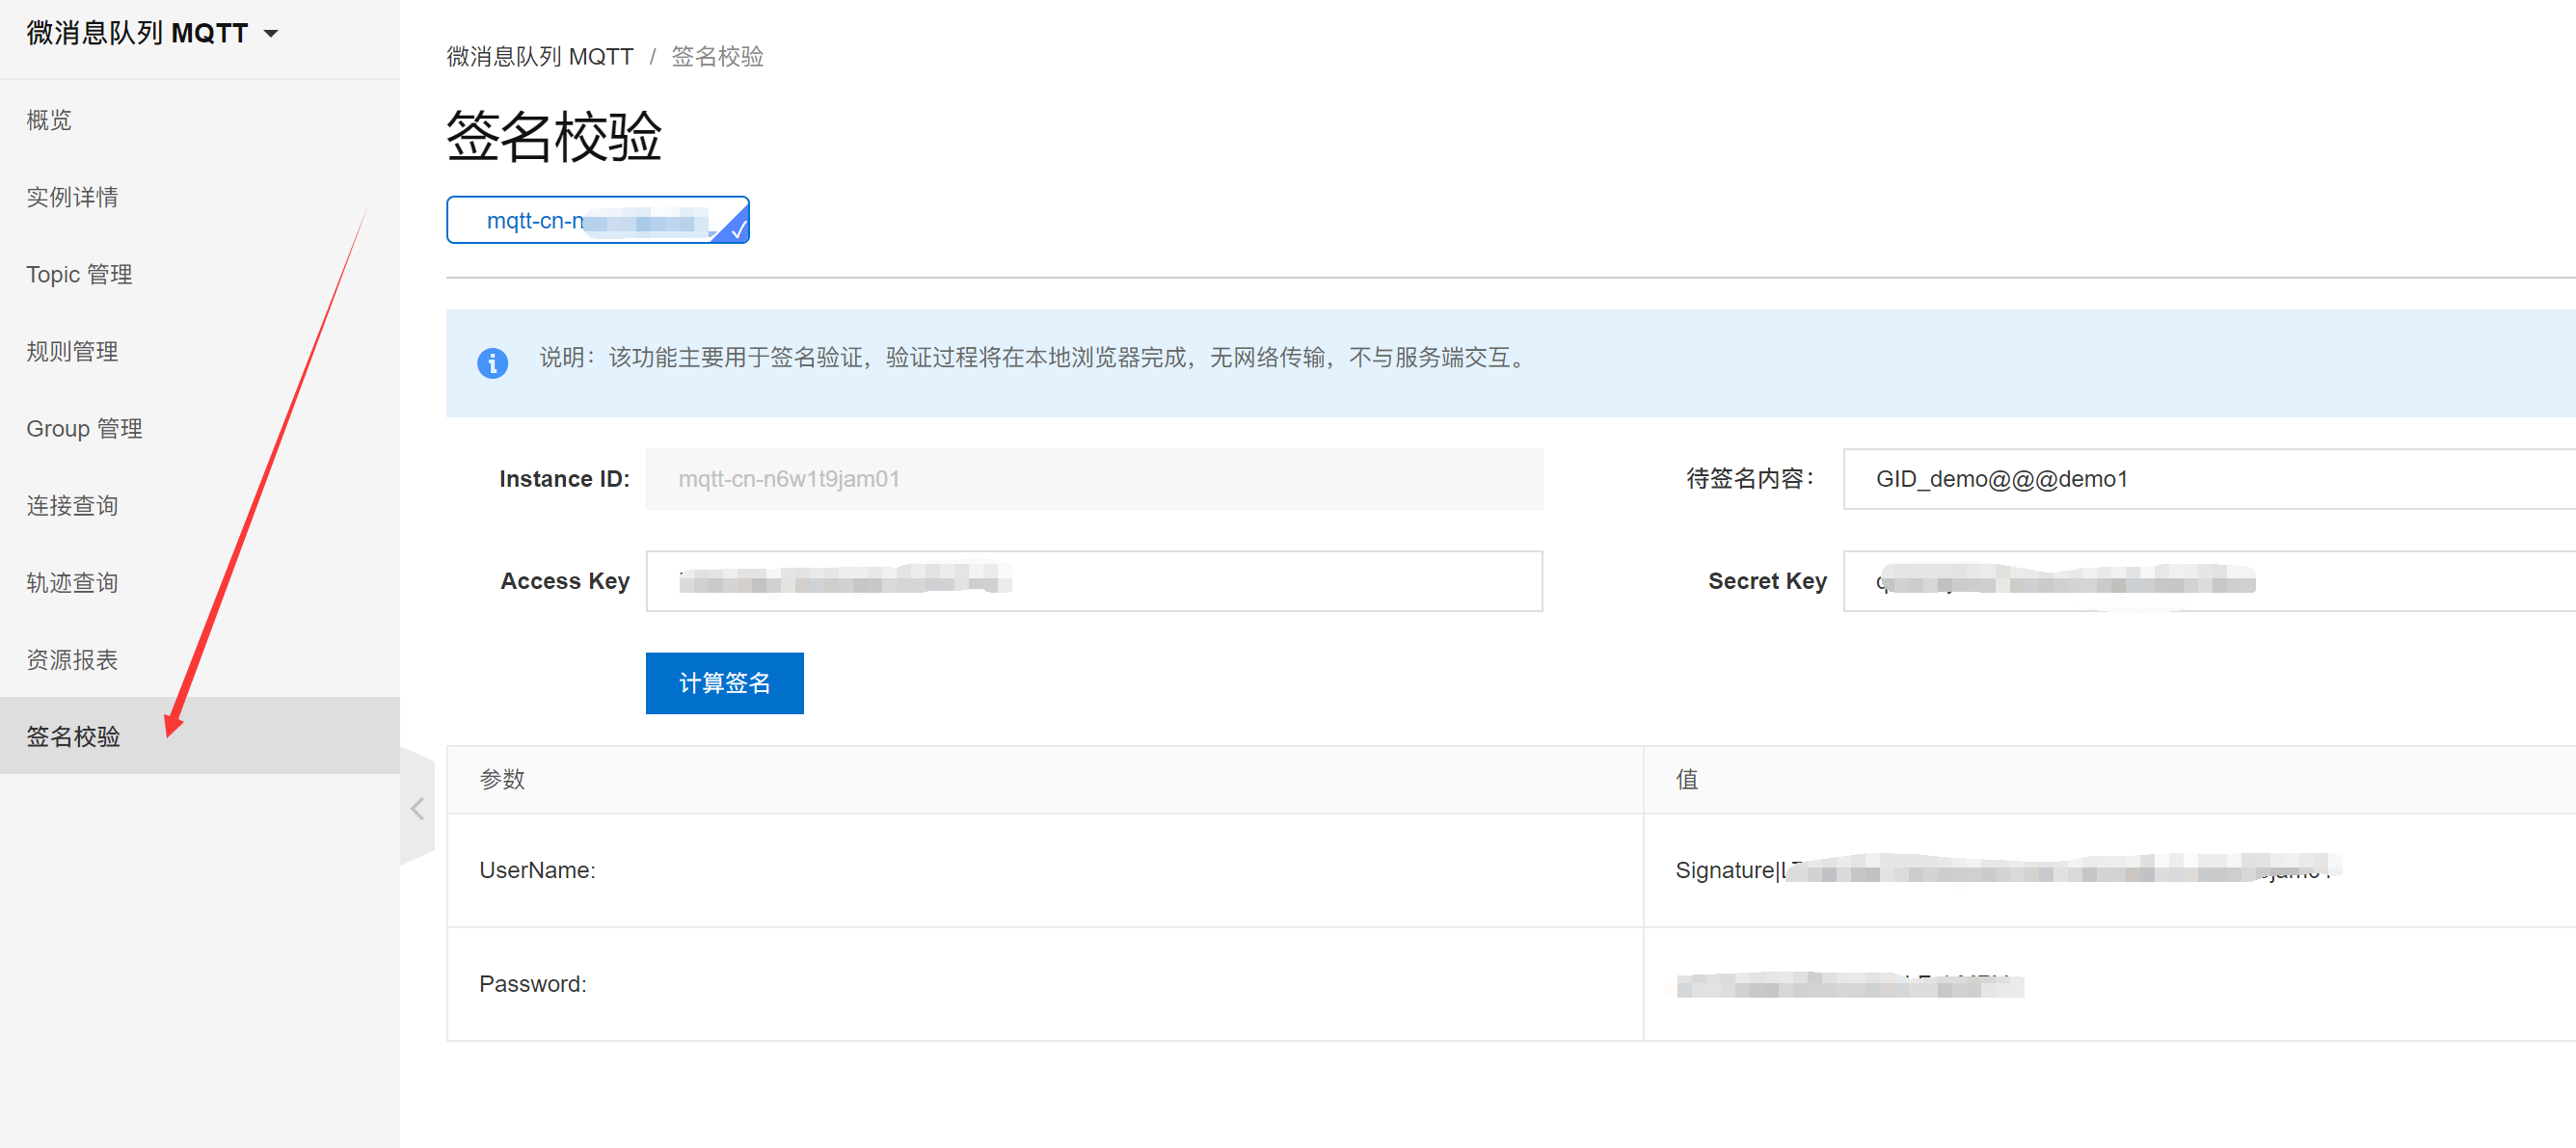
Task: Click the blue info icon in the notice
Action: 492,362
